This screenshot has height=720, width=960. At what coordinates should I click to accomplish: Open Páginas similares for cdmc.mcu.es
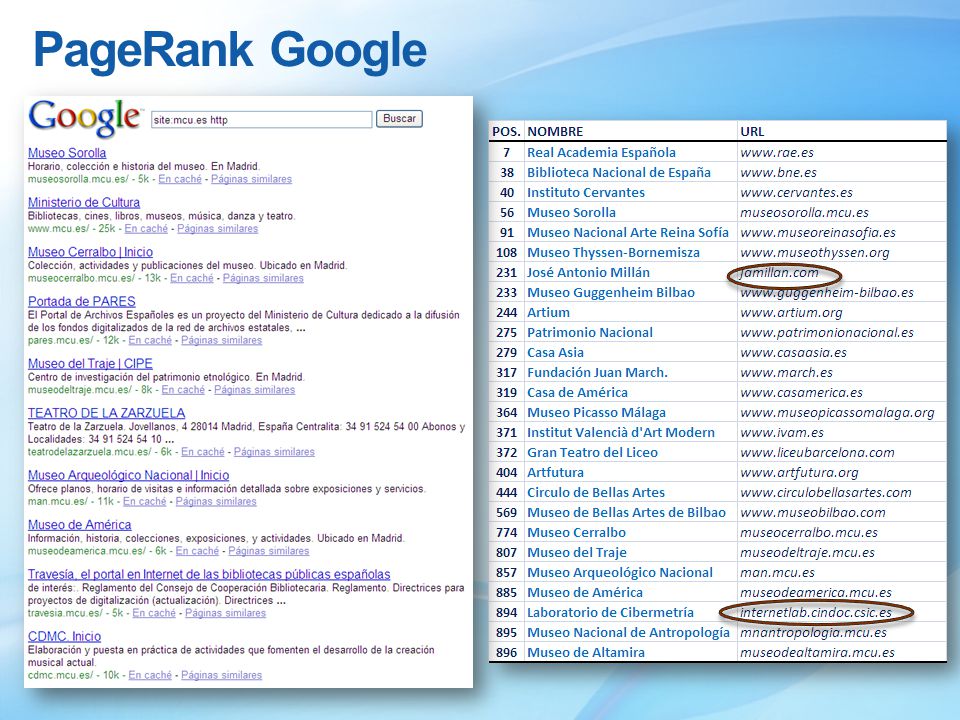click(x=222, y=675)
